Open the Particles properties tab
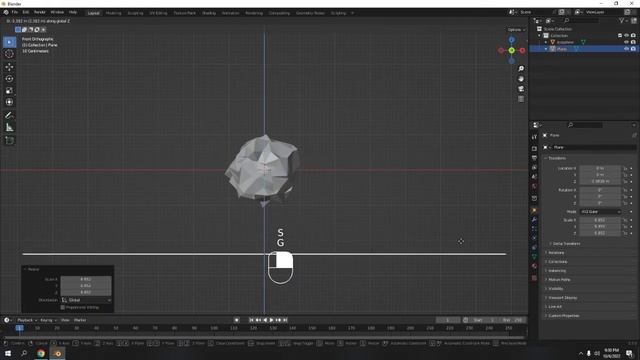 click(x=534, y=229)
